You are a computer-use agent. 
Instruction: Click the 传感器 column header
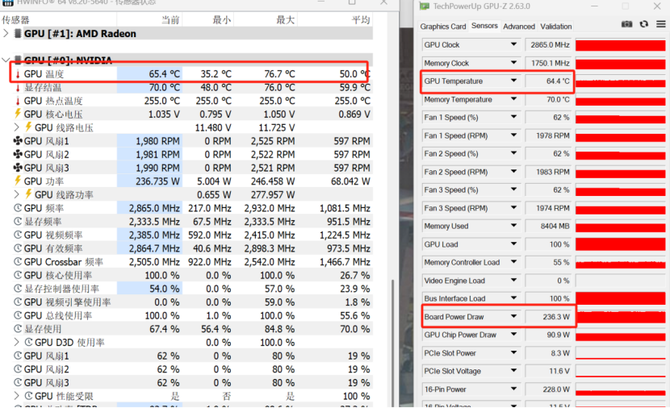[x=15, y=20]
